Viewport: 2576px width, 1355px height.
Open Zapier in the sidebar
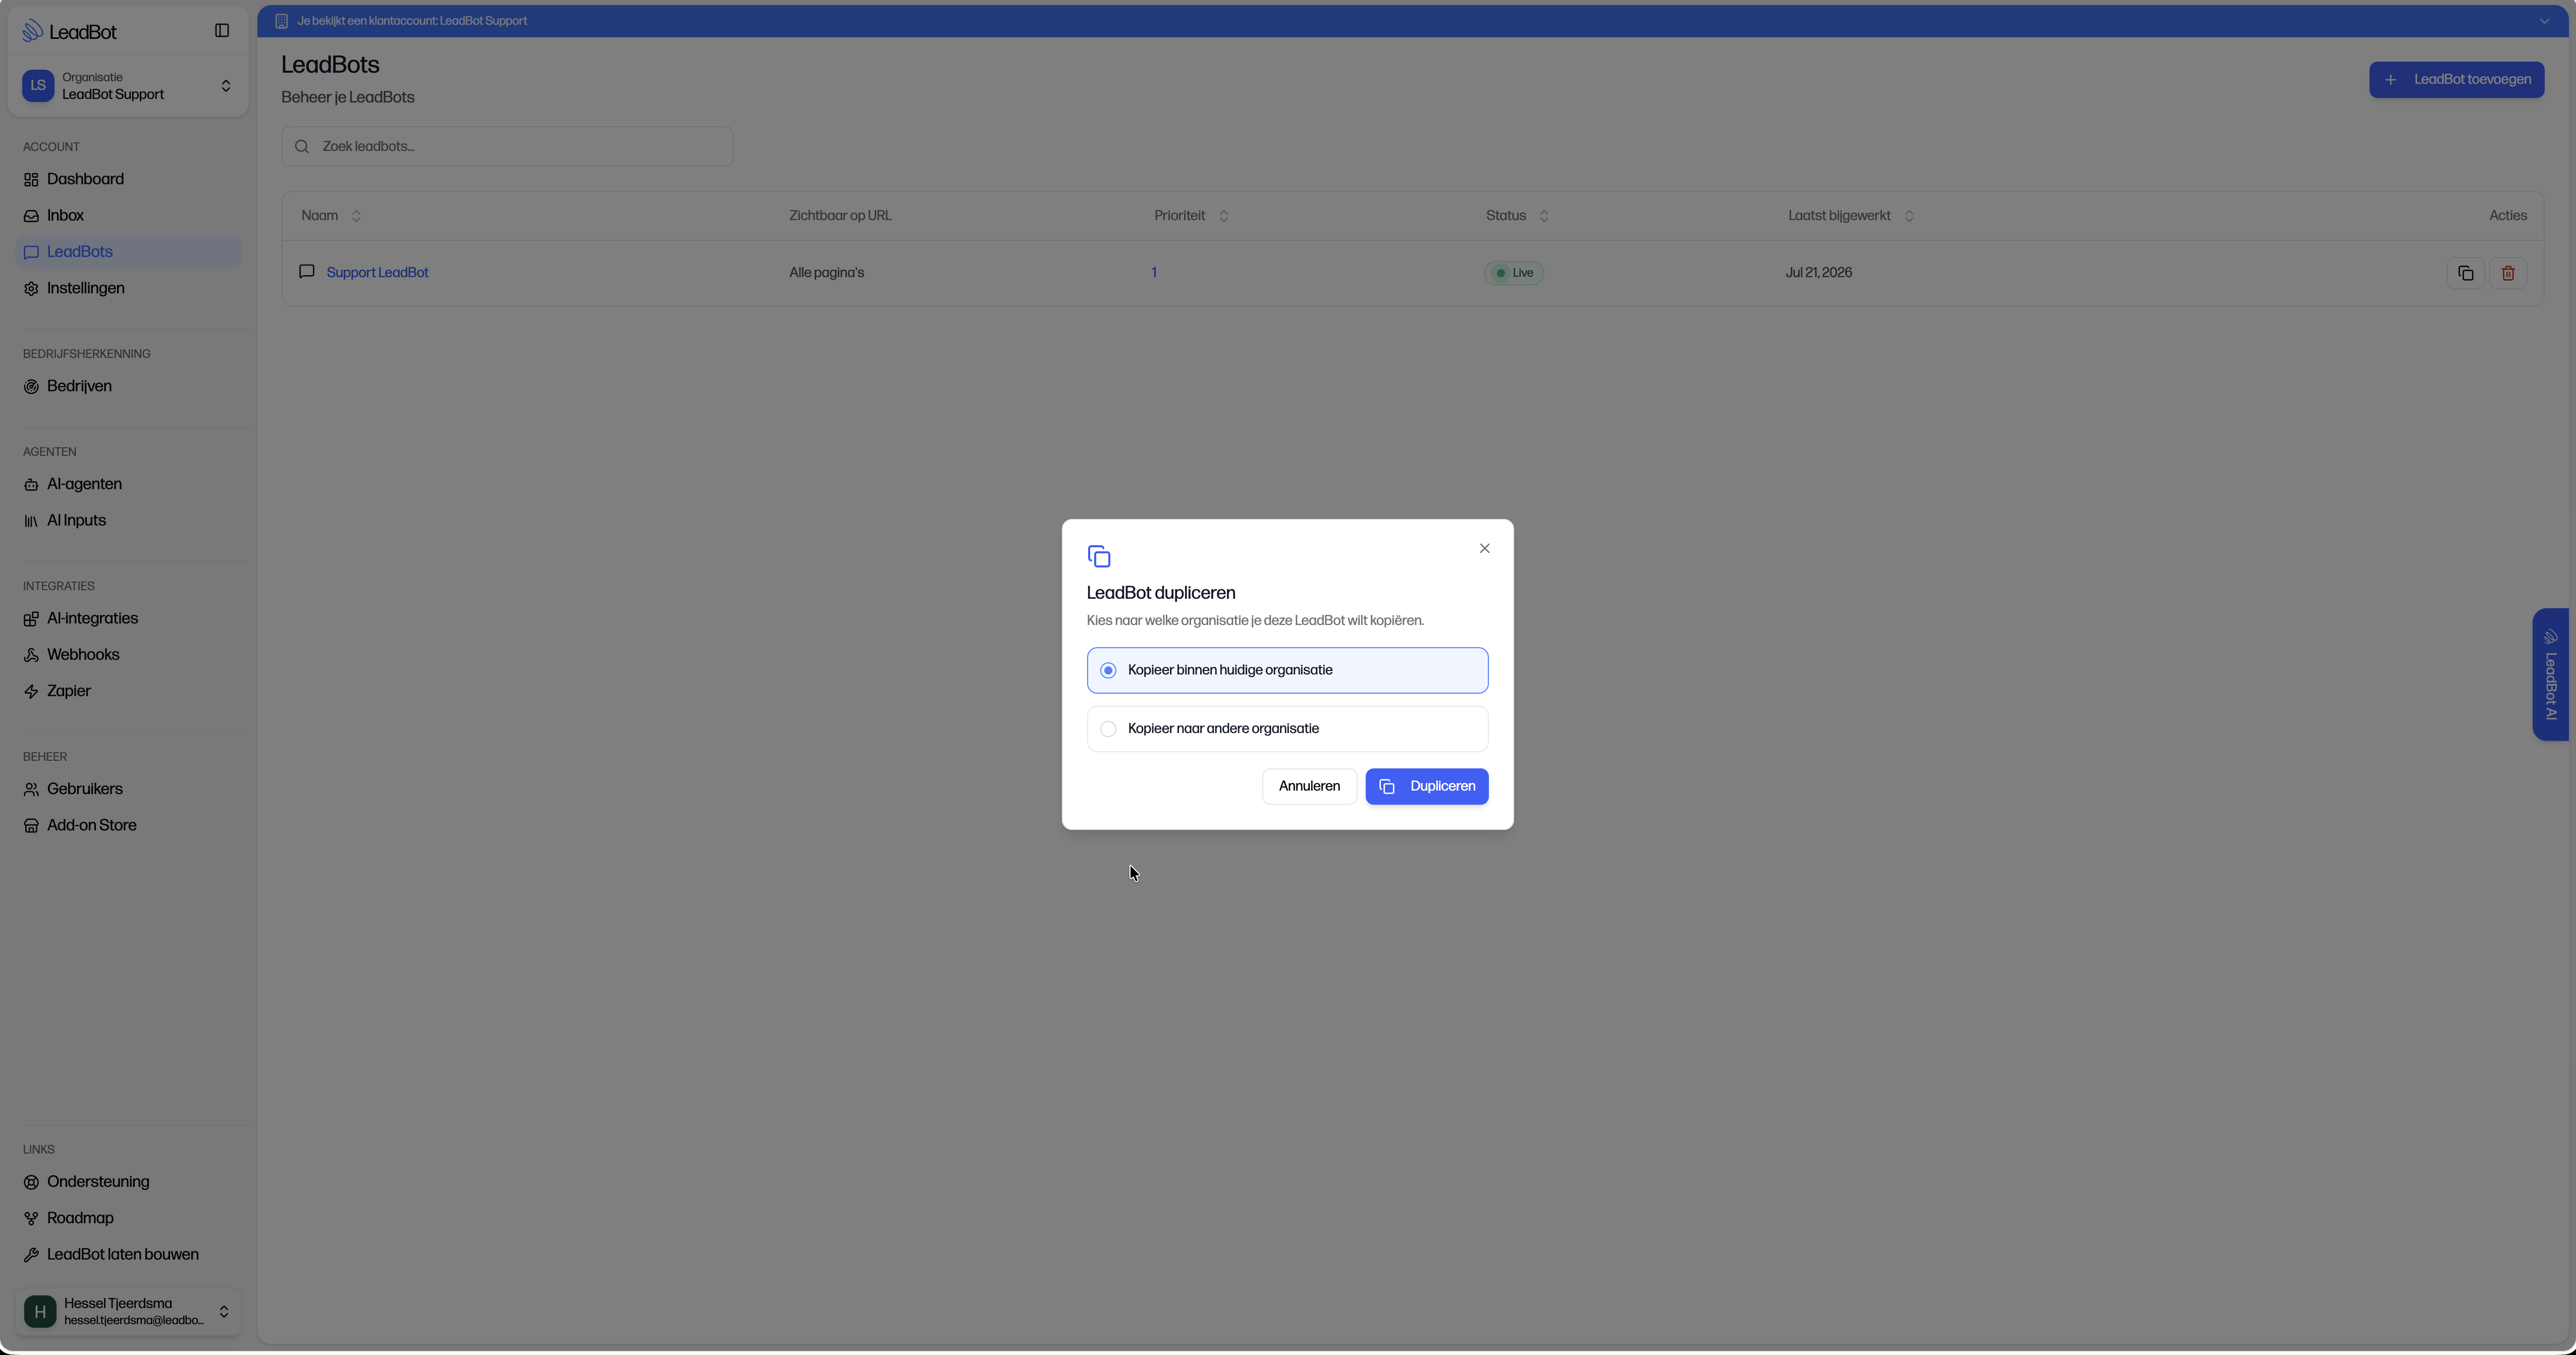click(x=128, y=692)
